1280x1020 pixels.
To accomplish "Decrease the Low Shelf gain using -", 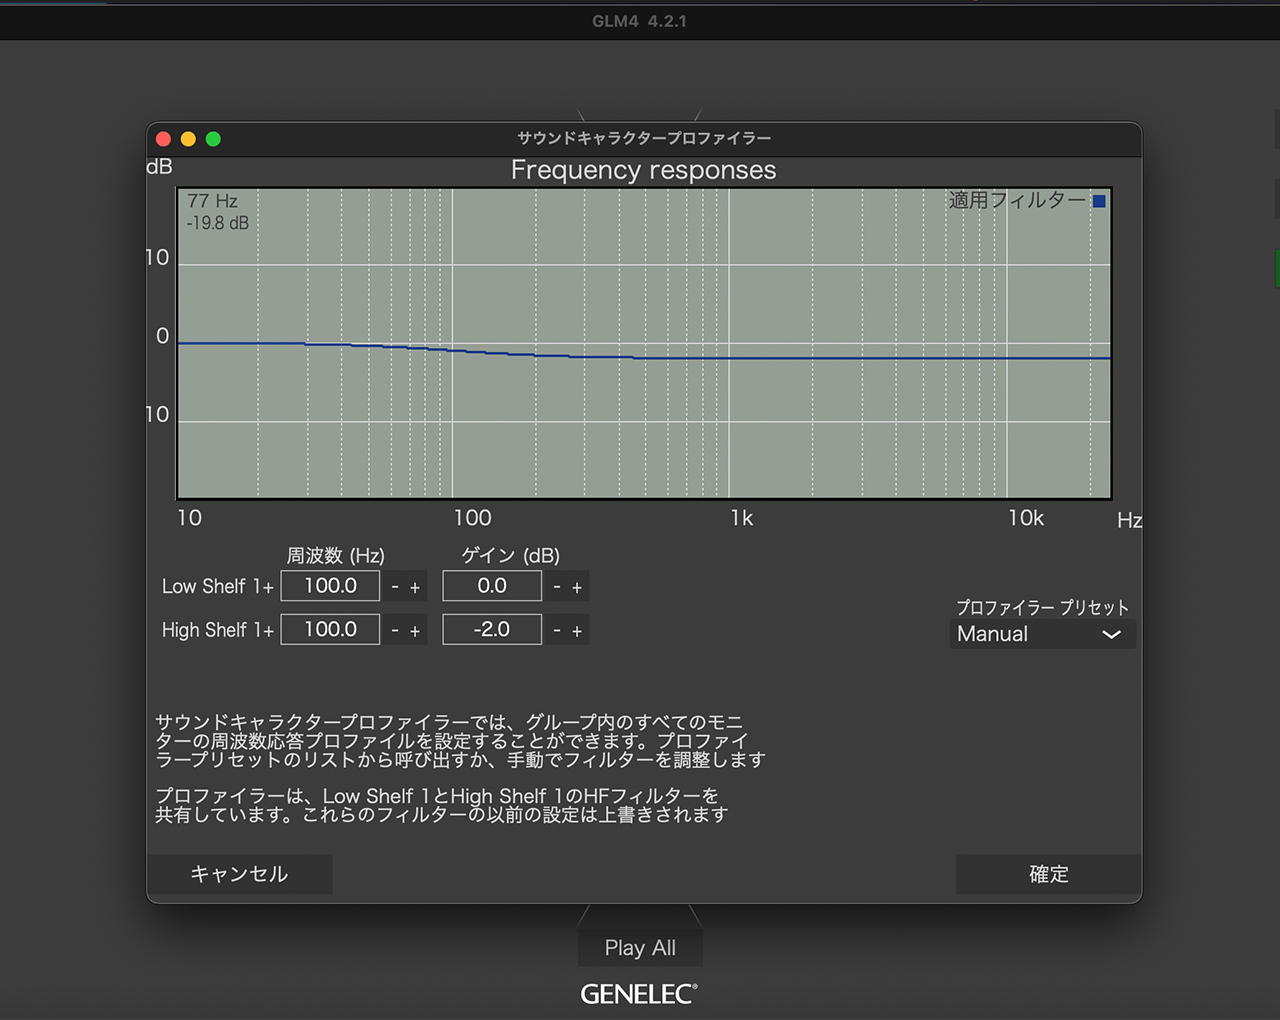I will [557, 586].
